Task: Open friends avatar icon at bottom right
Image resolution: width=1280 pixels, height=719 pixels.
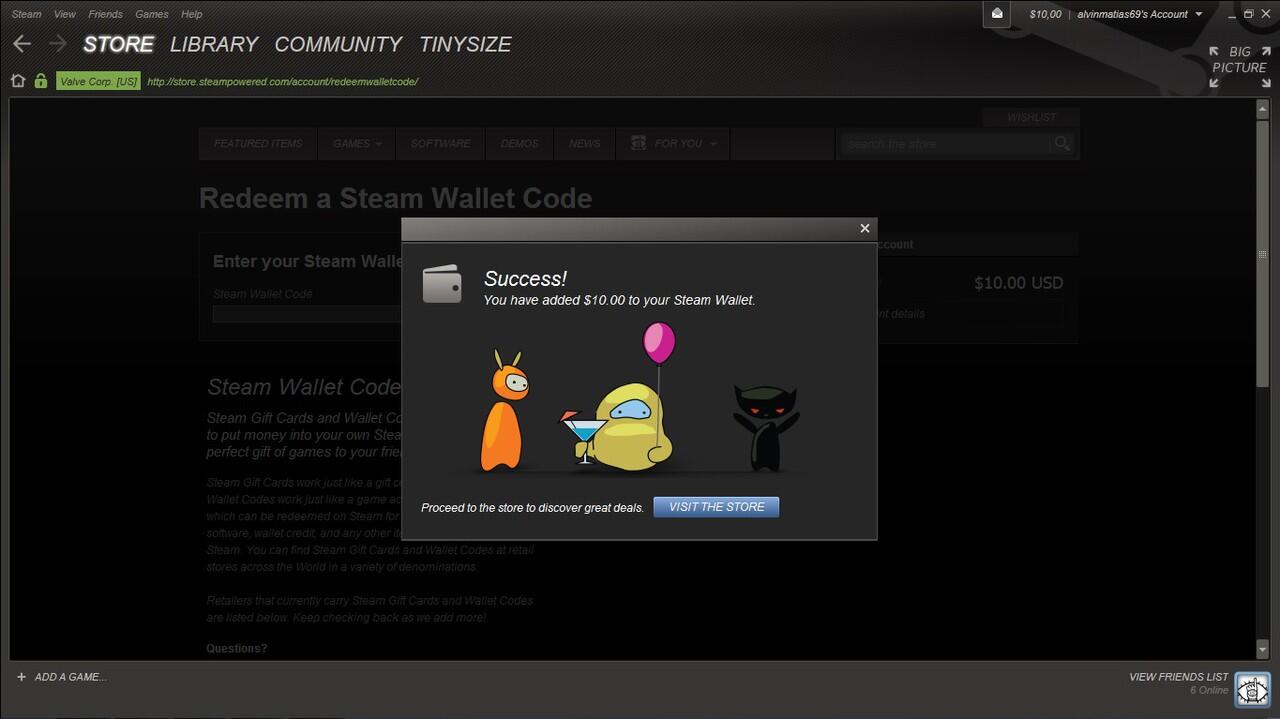Action: pos(1252,689)
